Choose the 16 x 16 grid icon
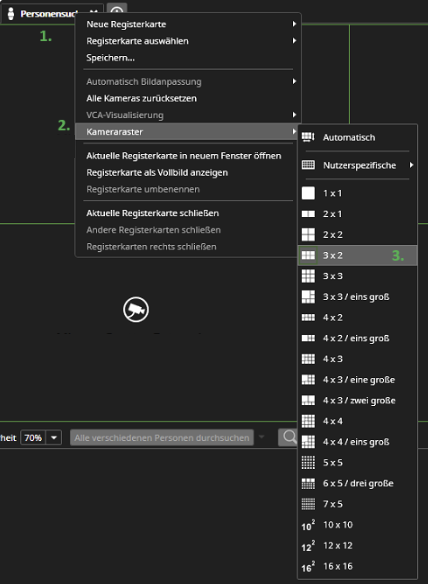This screenshot has height=584, width=428. pos(308,567)
